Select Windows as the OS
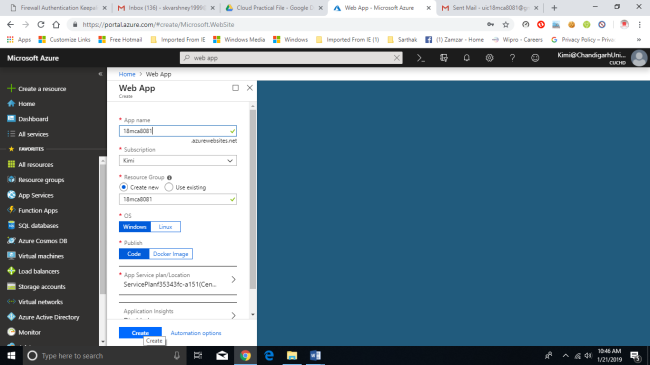Image resolution: width=650 pixels, height=365 pixels. coord(135,227)
